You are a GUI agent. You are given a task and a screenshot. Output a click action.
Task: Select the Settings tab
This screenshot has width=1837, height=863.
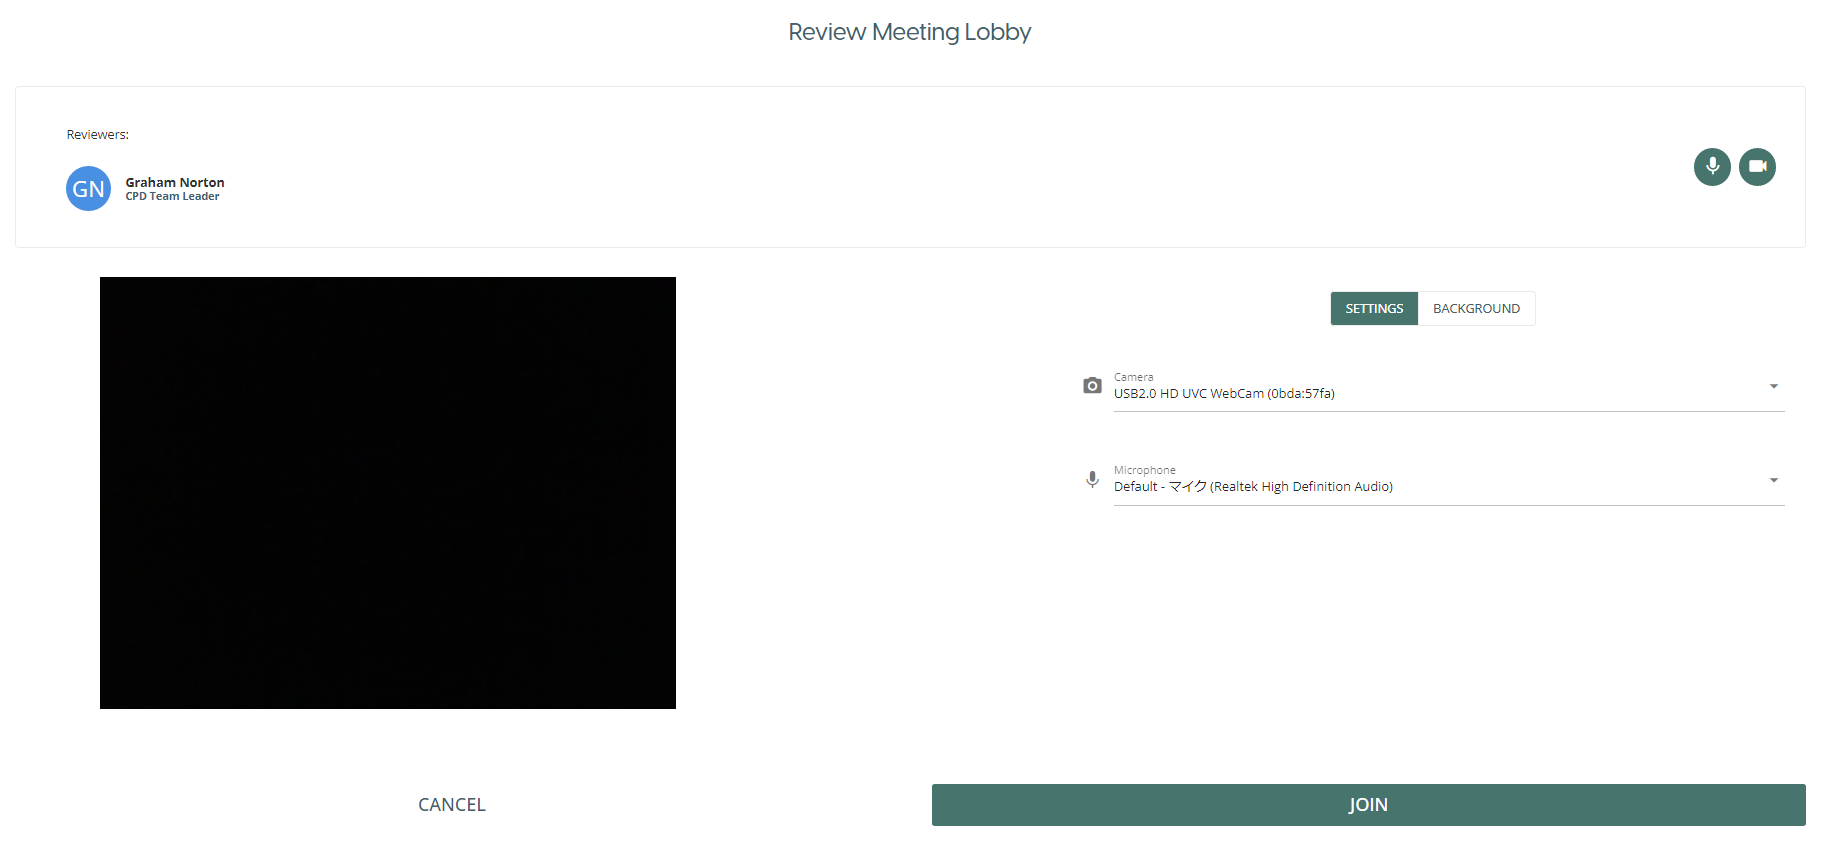[x=1374, y=309]
